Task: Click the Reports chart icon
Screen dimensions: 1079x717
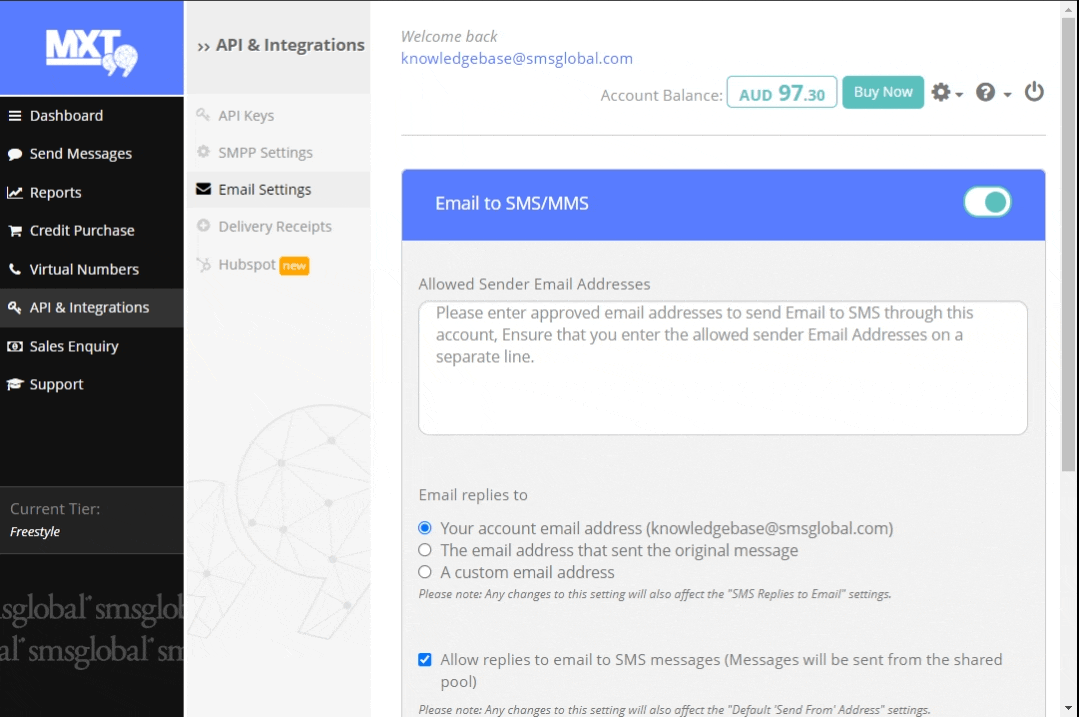Action: (x=15, y=193)
